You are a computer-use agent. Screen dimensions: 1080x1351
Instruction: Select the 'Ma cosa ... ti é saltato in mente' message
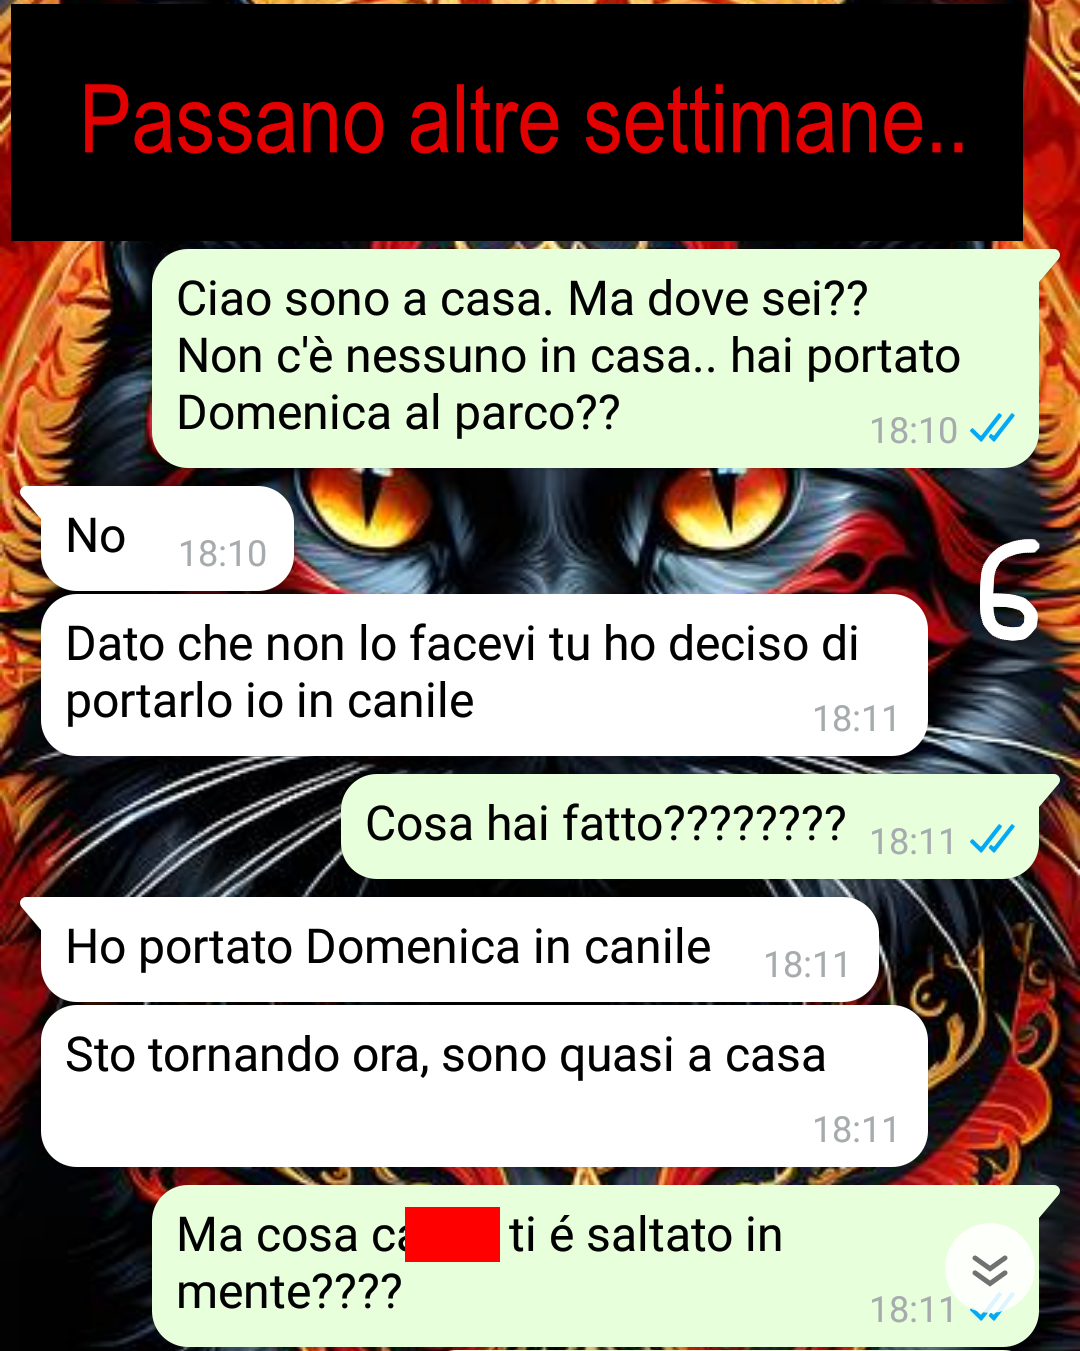point(595,1266)
